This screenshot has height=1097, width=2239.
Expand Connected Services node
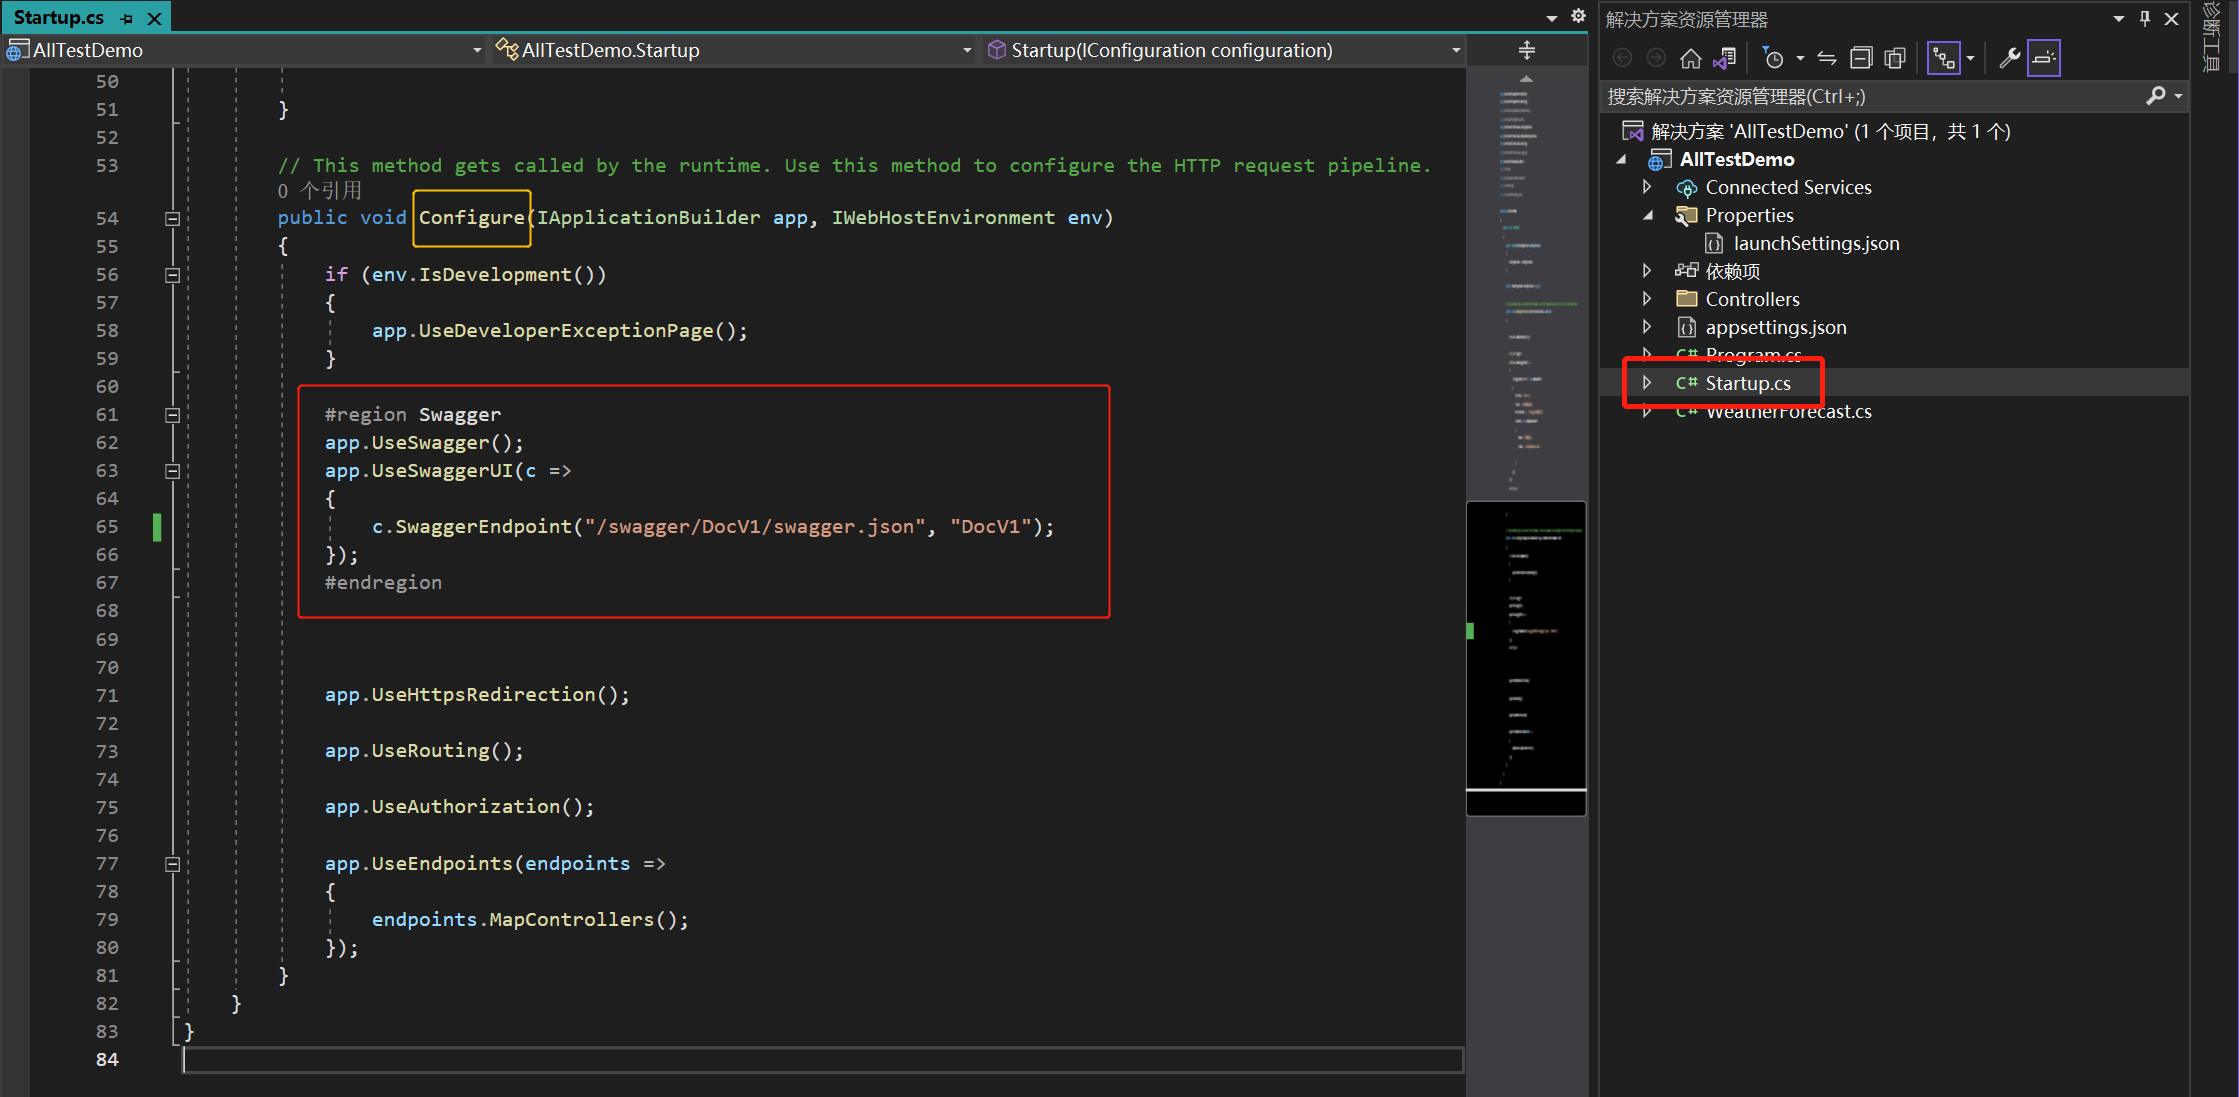pos(1647,187)
